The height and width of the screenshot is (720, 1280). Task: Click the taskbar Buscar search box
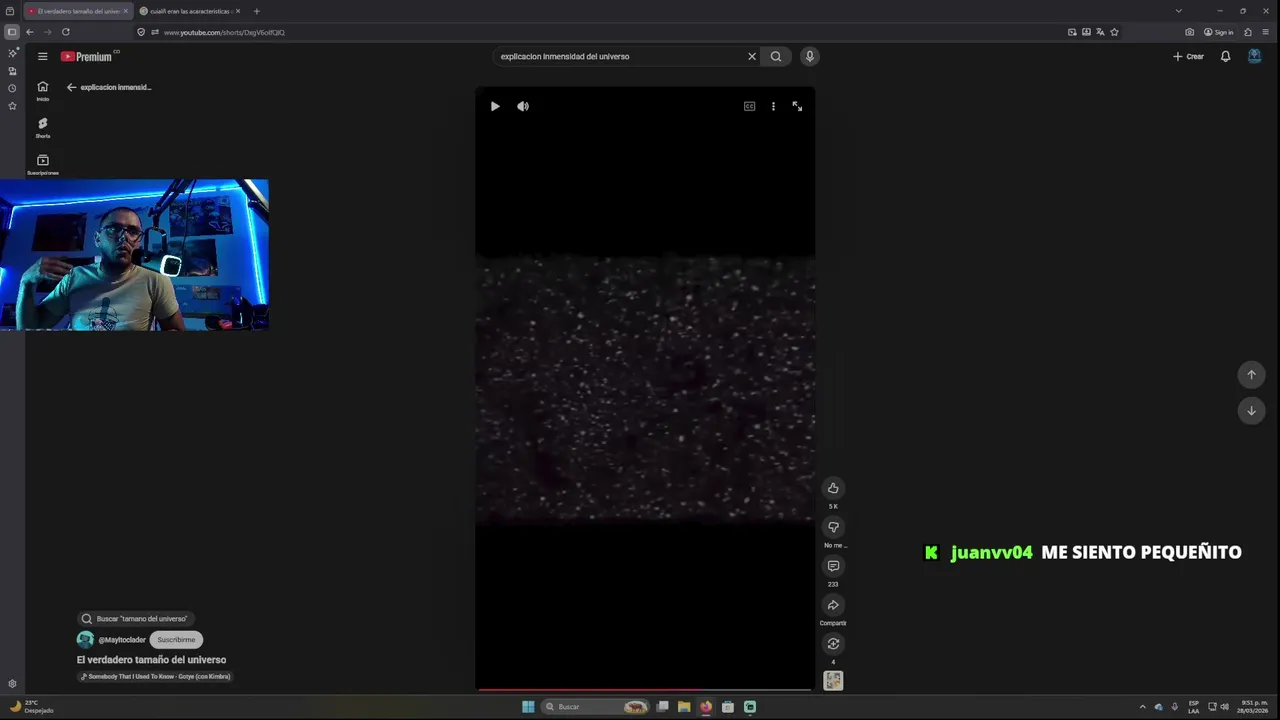tap(594, 707)
